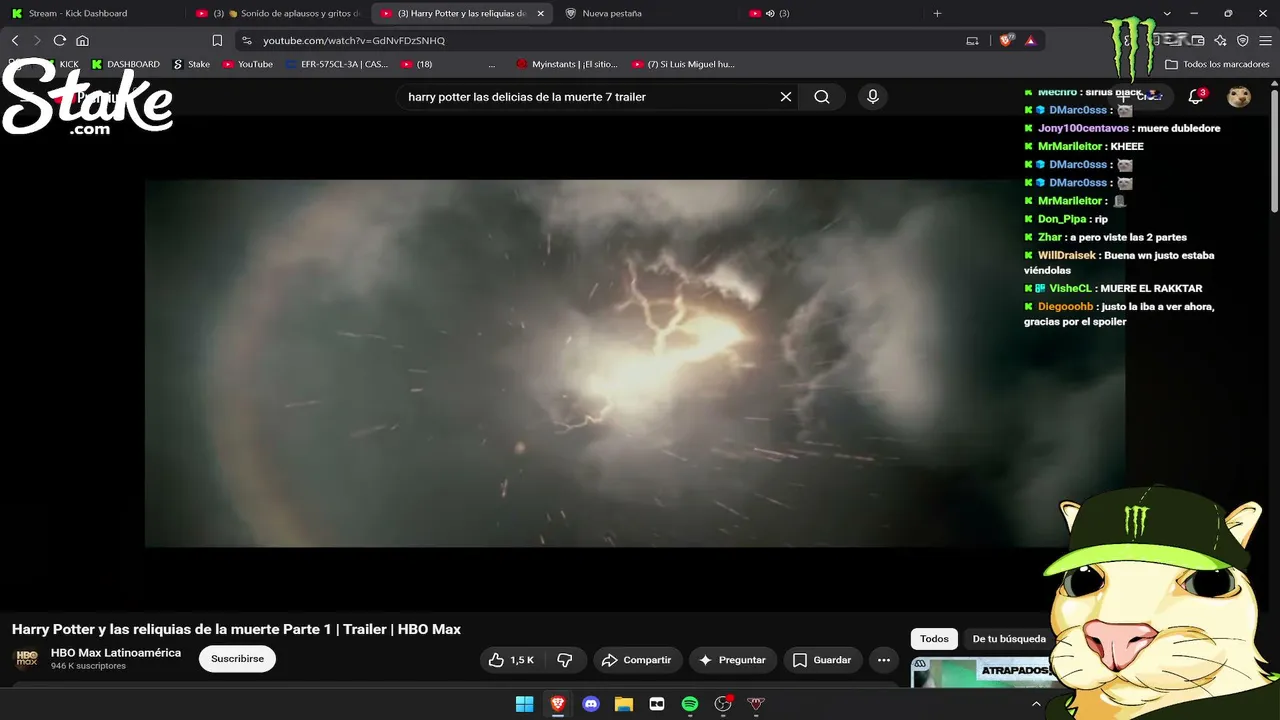Open Brave Rewards triangle icon
The height and width of the screenshot is (720, 1280).
(1030, 40)
